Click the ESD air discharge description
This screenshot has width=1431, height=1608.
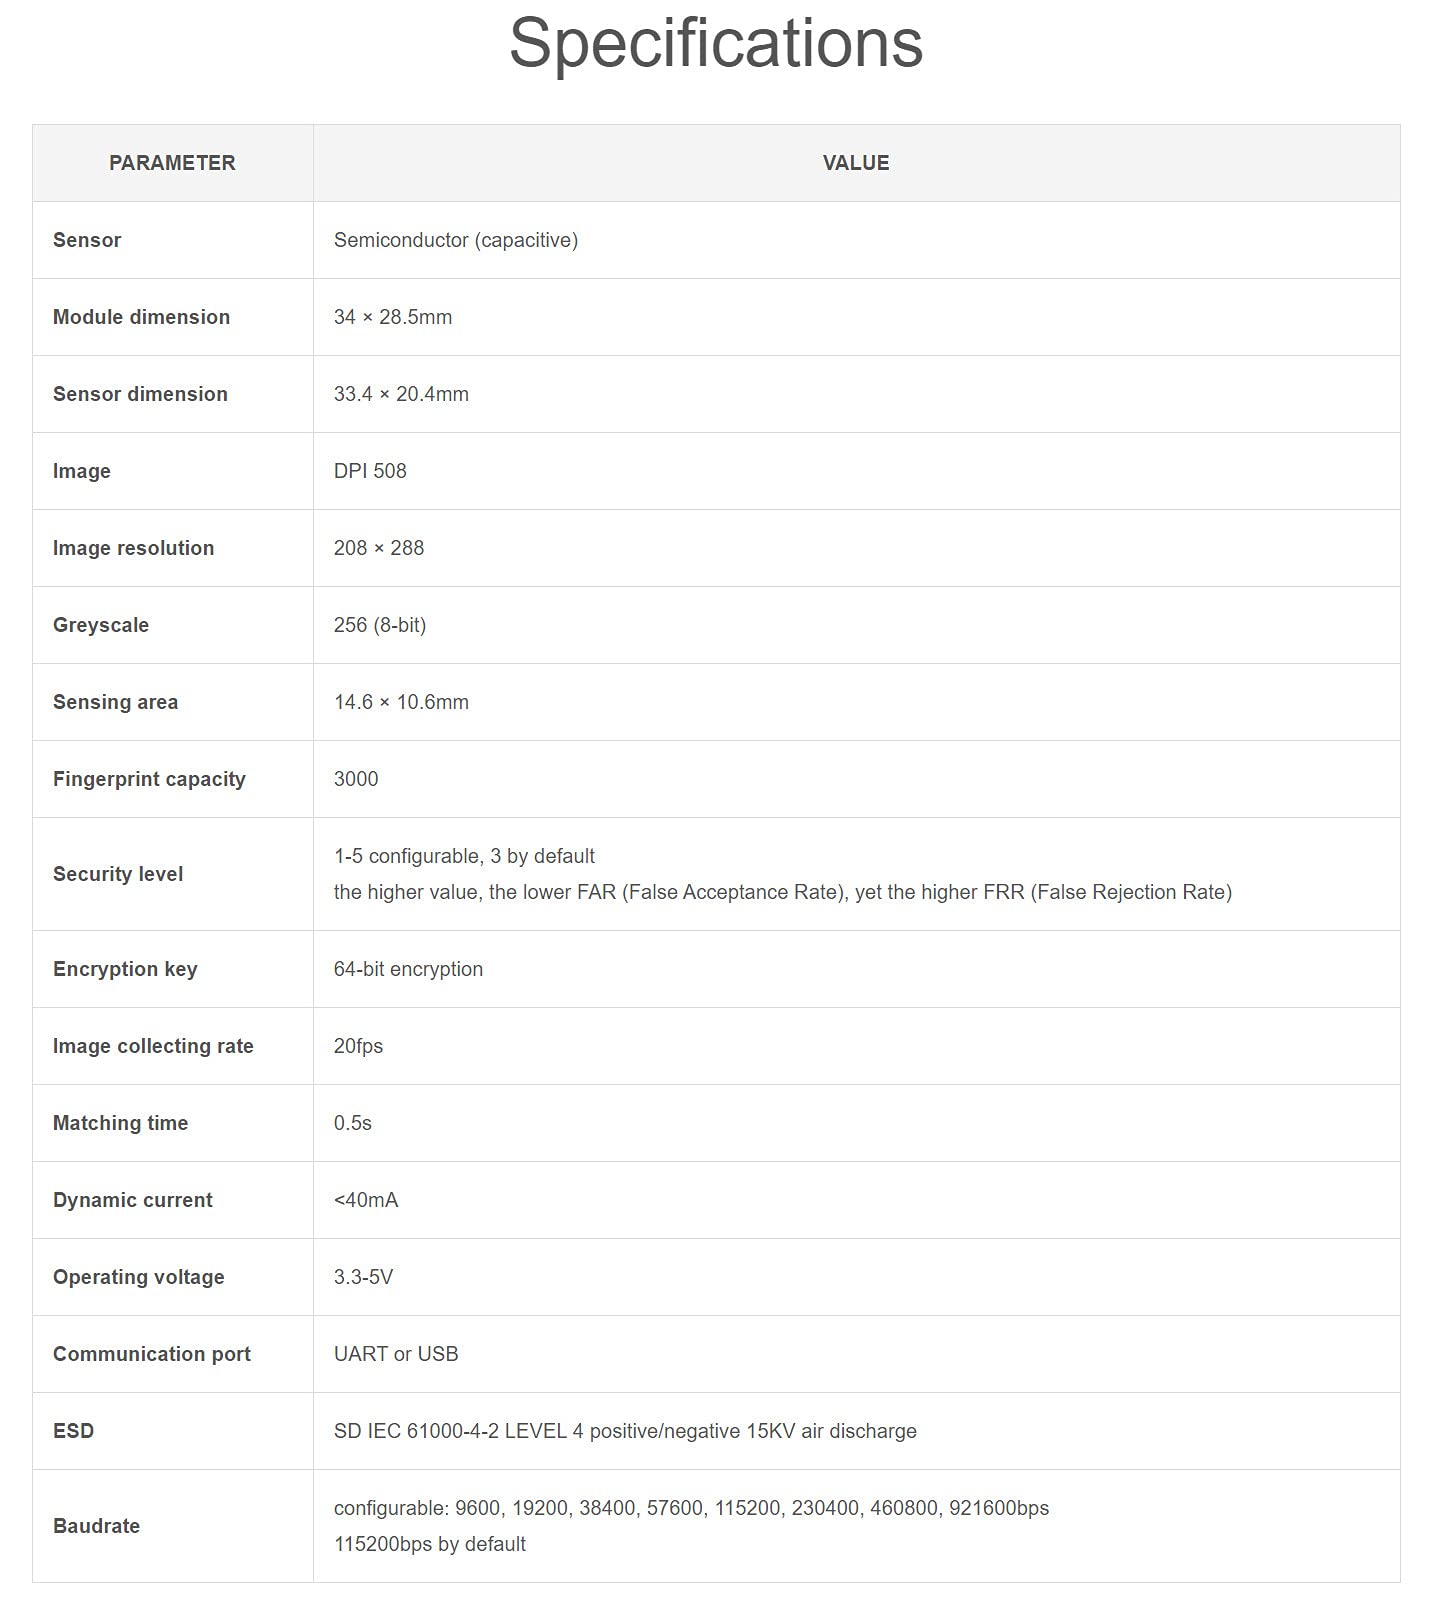[x=625, y=1431]
